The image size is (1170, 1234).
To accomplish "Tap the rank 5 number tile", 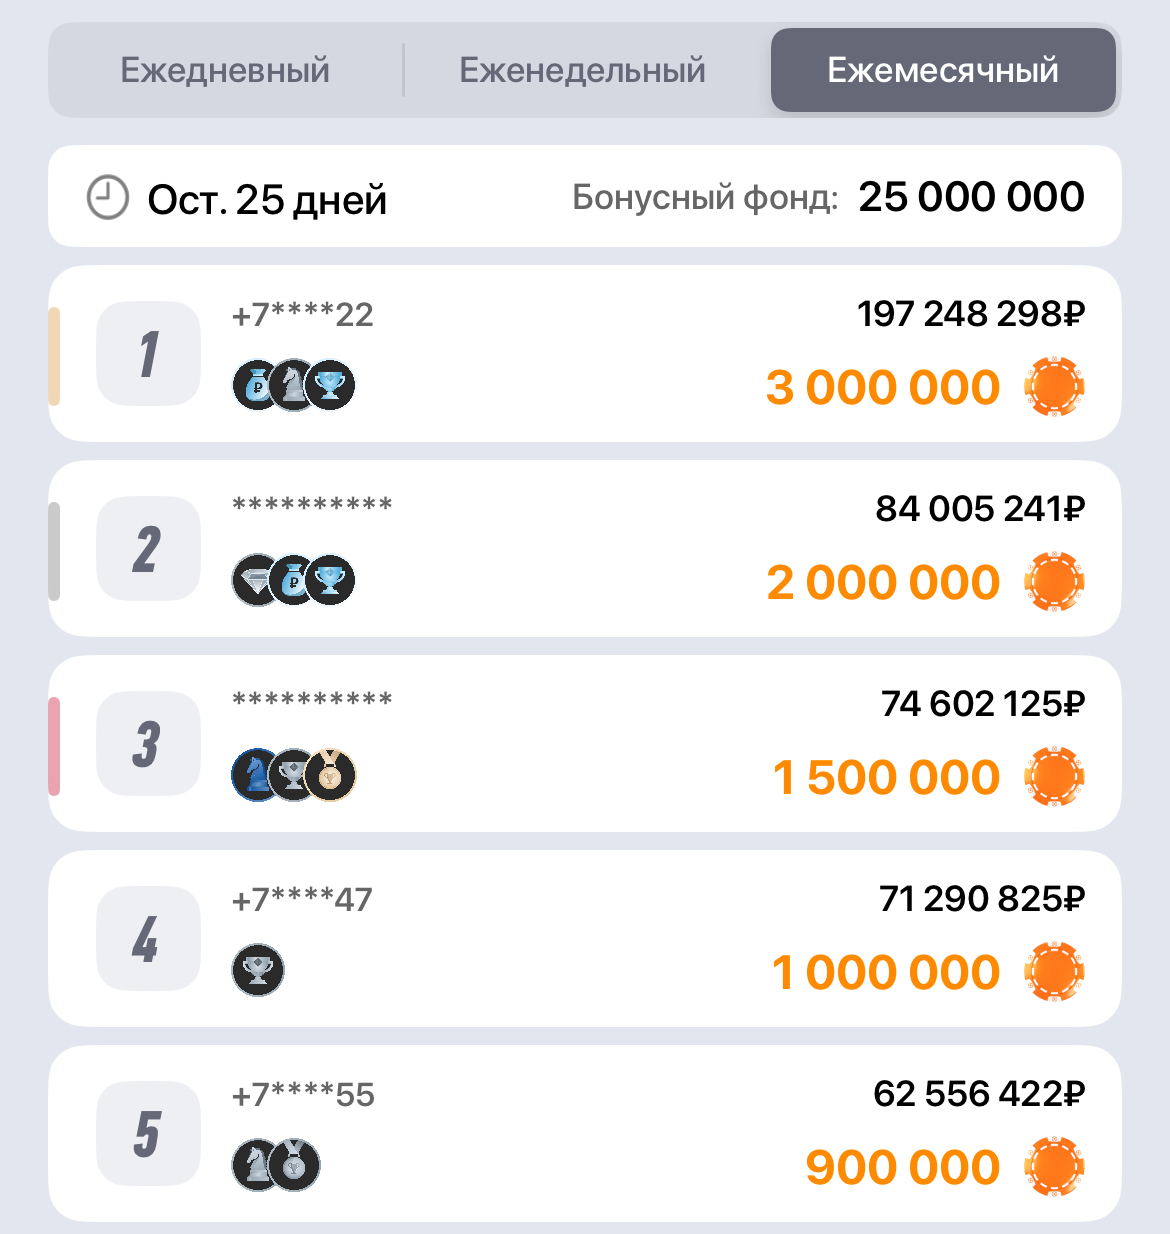I will (148, 1133).
